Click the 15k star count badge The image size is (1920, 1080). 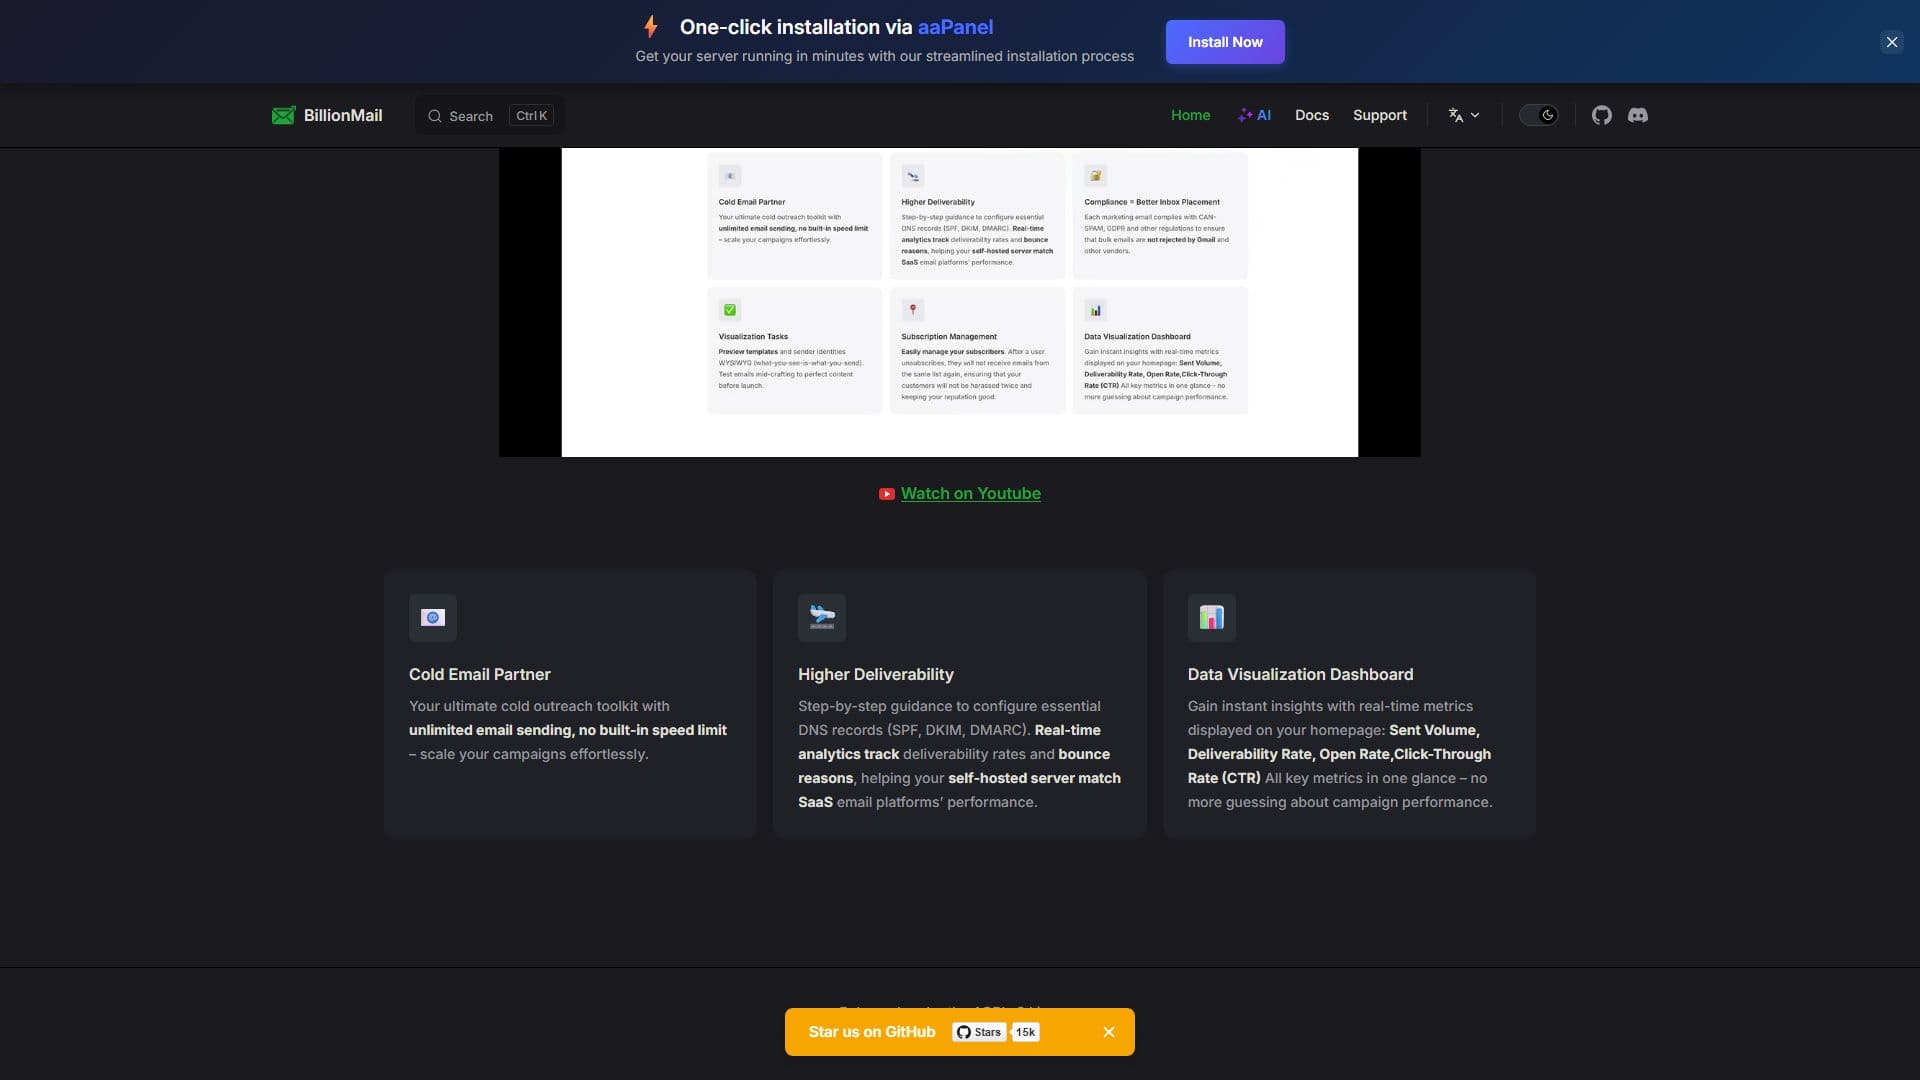point(1026,1032)
